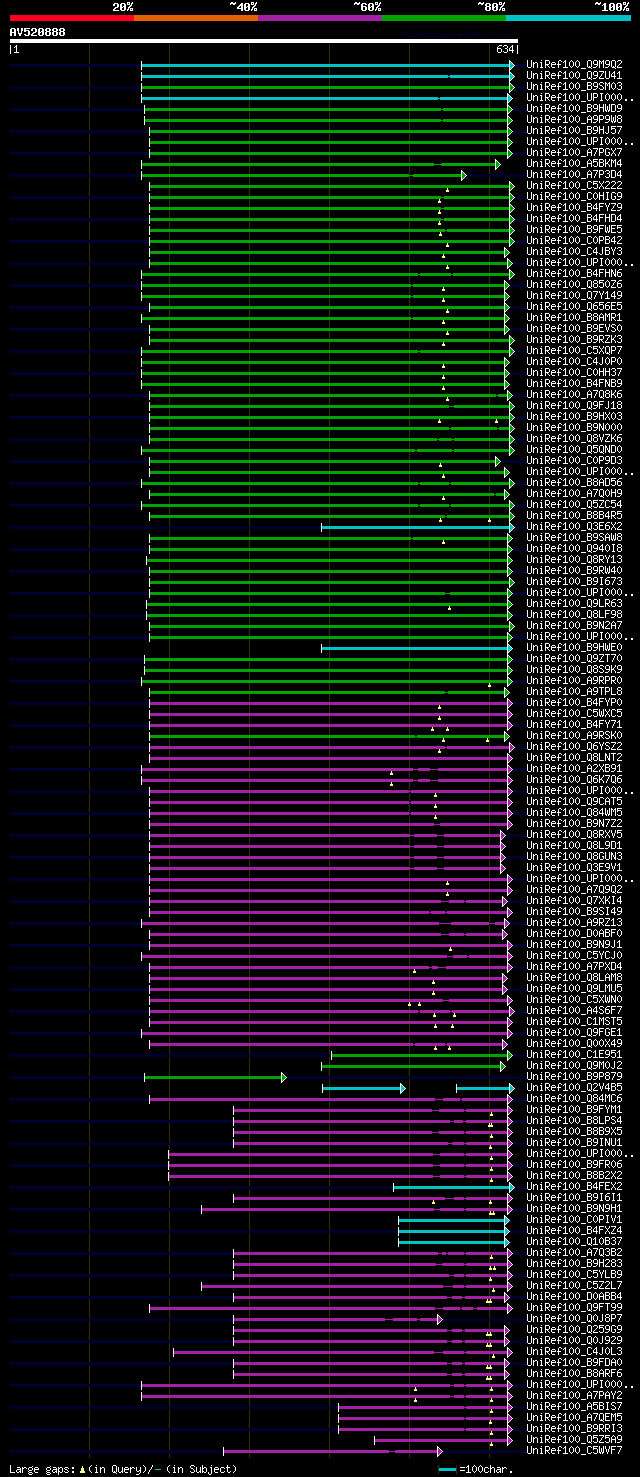Click the cyan alignment bar for Q9M9Q2
The height and width of the screenshot is (1477, 640).
[x=328, y=65]
